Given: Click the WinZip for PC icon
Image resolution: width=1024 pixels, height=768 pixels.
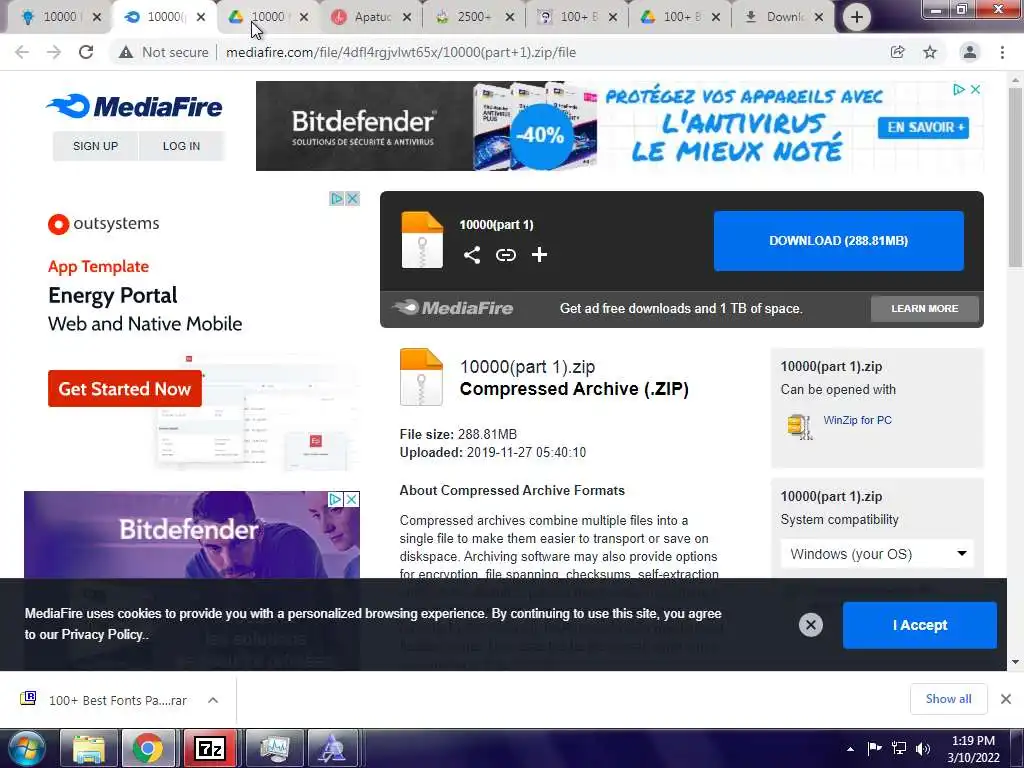Looking at the screenshot, I should (800, 427).
